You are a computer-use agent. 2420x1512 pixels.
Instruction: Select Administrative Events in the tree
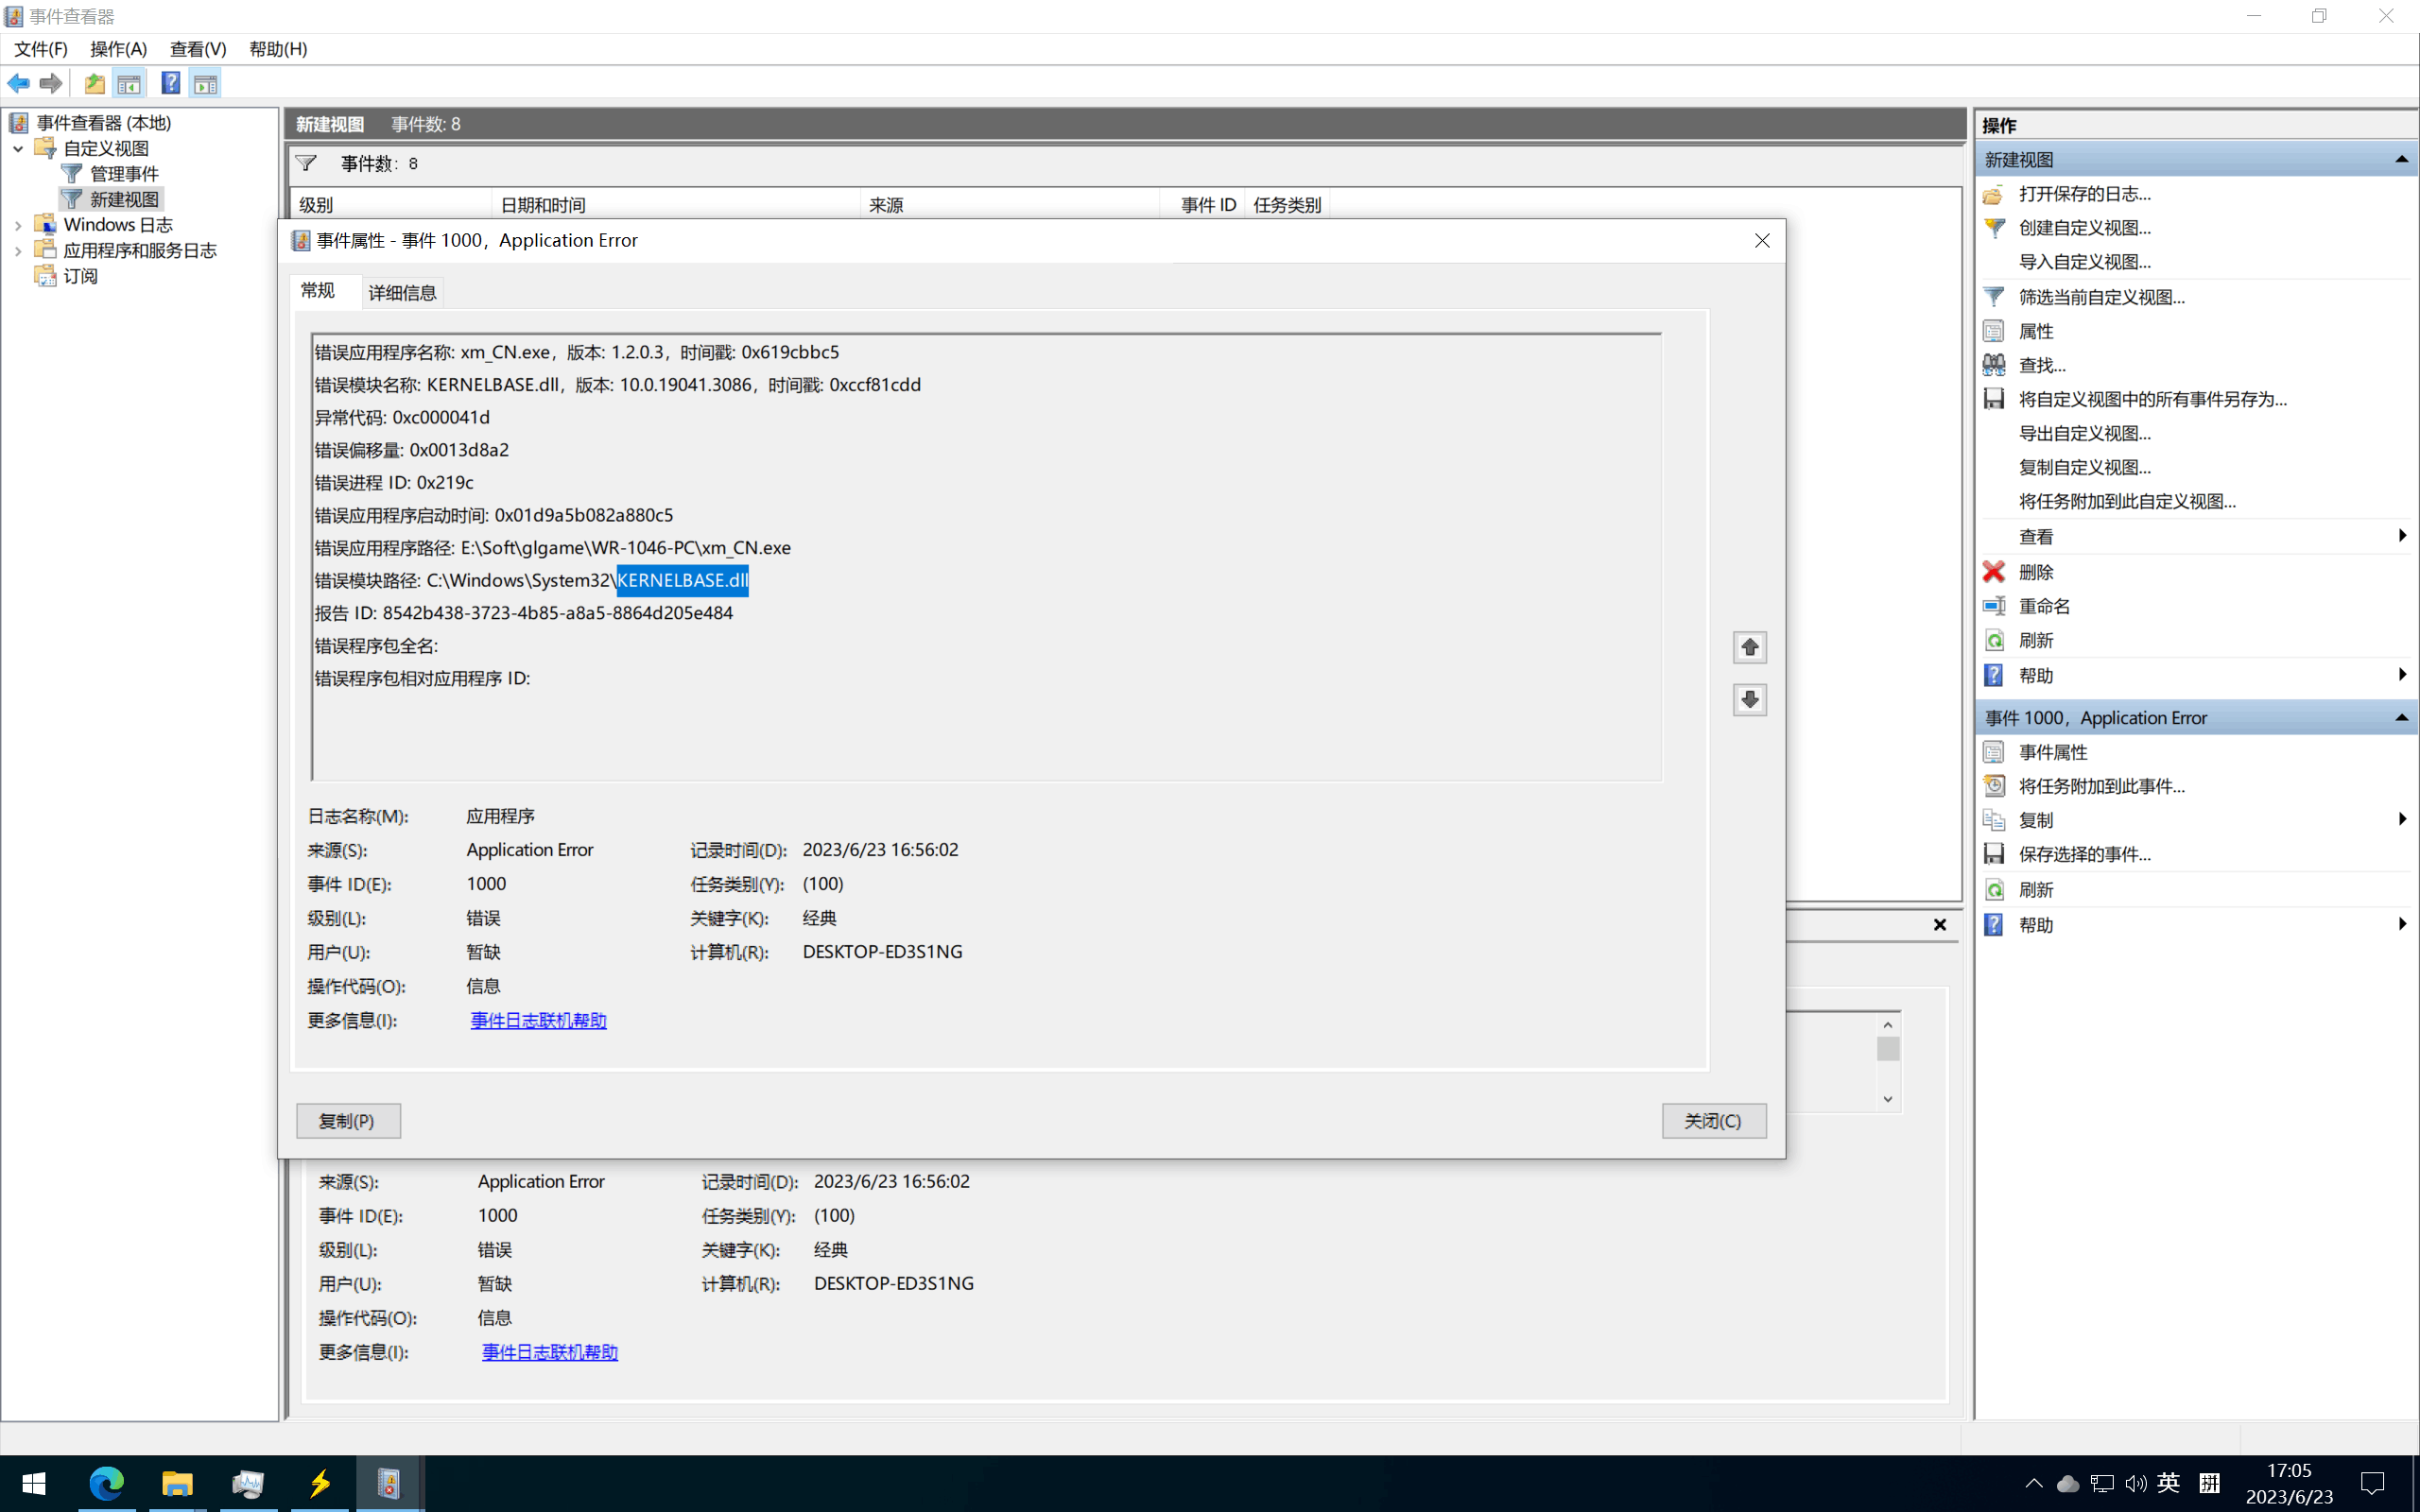[x=124, y=174]
